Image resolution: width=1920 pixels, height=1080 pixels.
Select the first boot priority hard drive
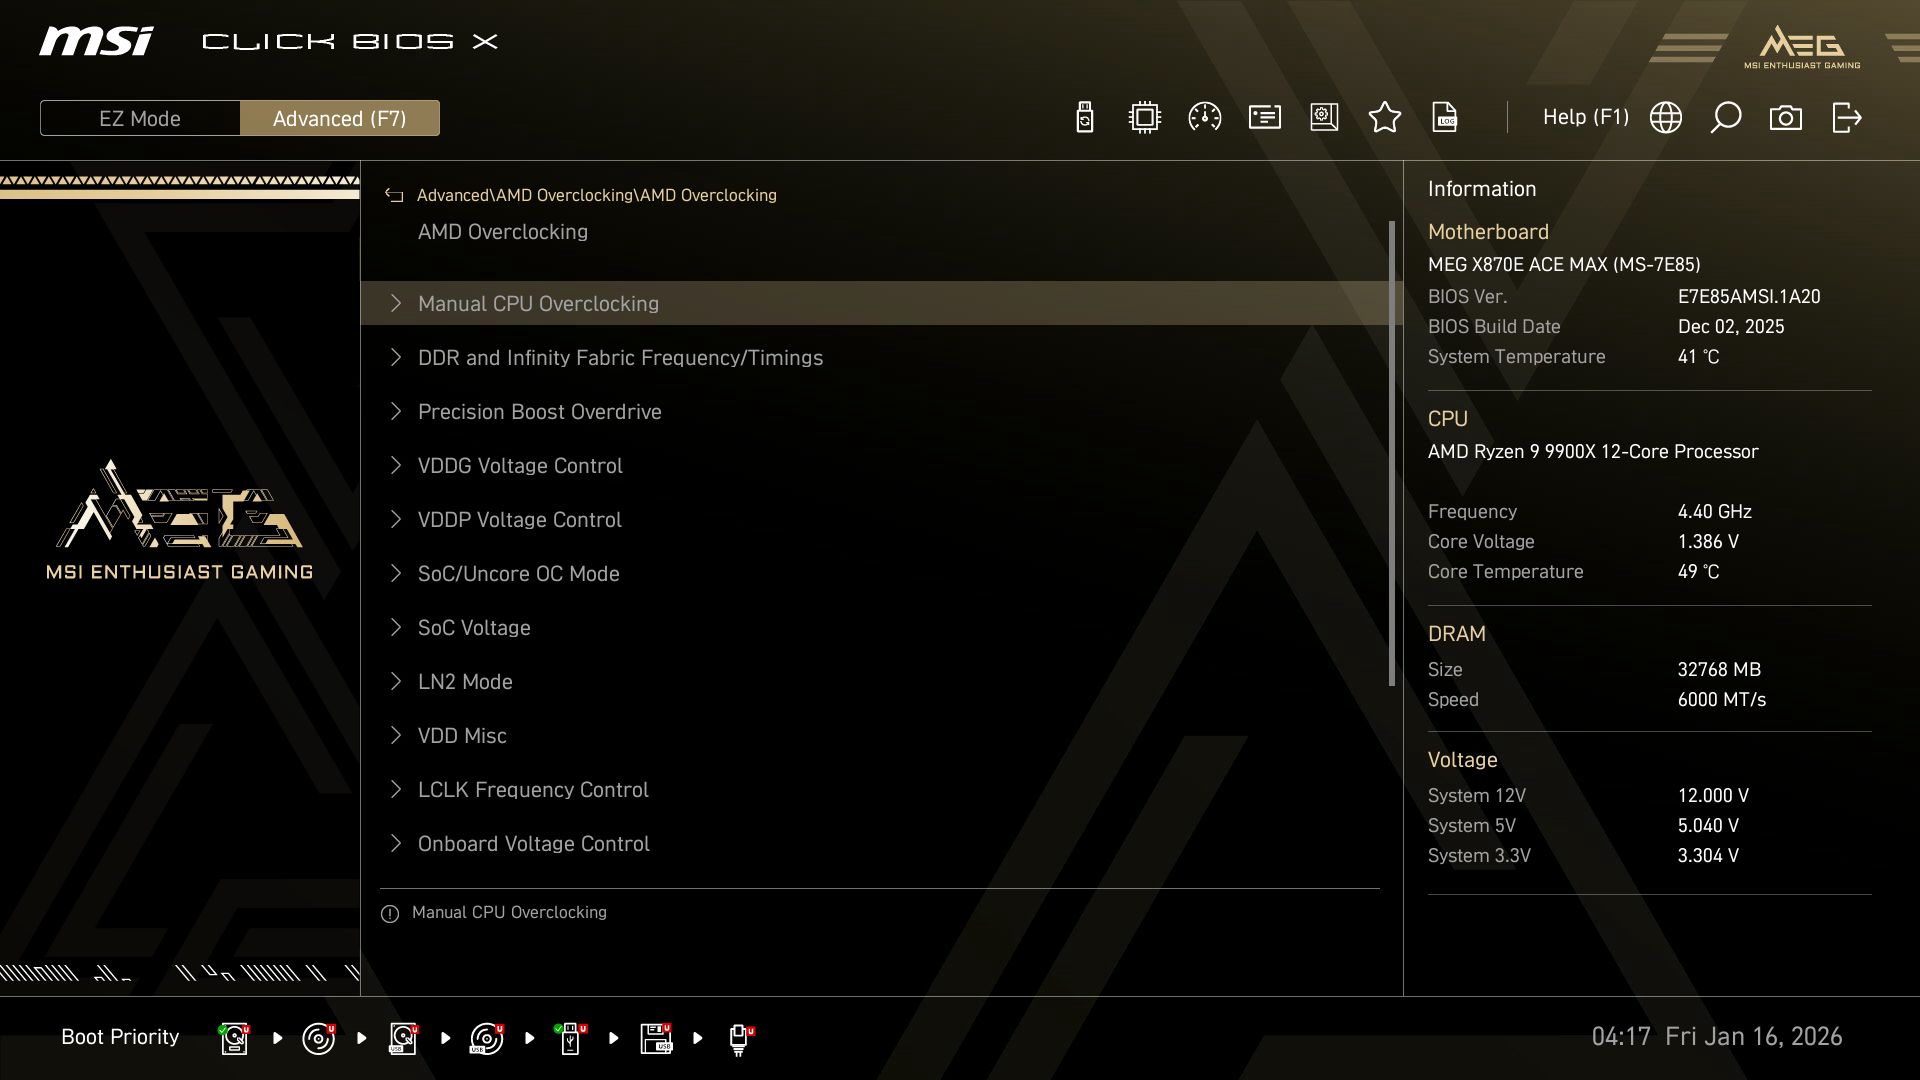(x=233, y=1037)
